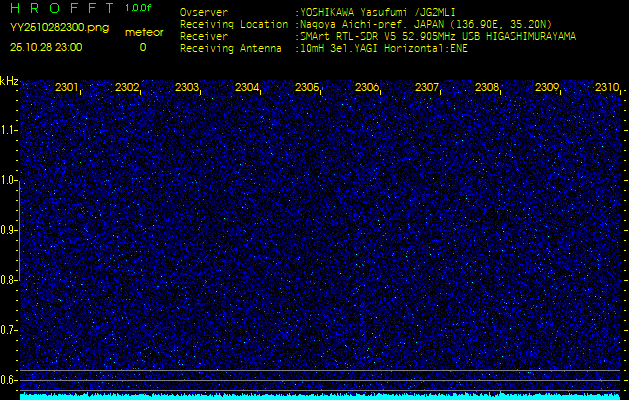Click the kHz axis unit label
This screenshot has height=400, width=629.
pos(9,80)
